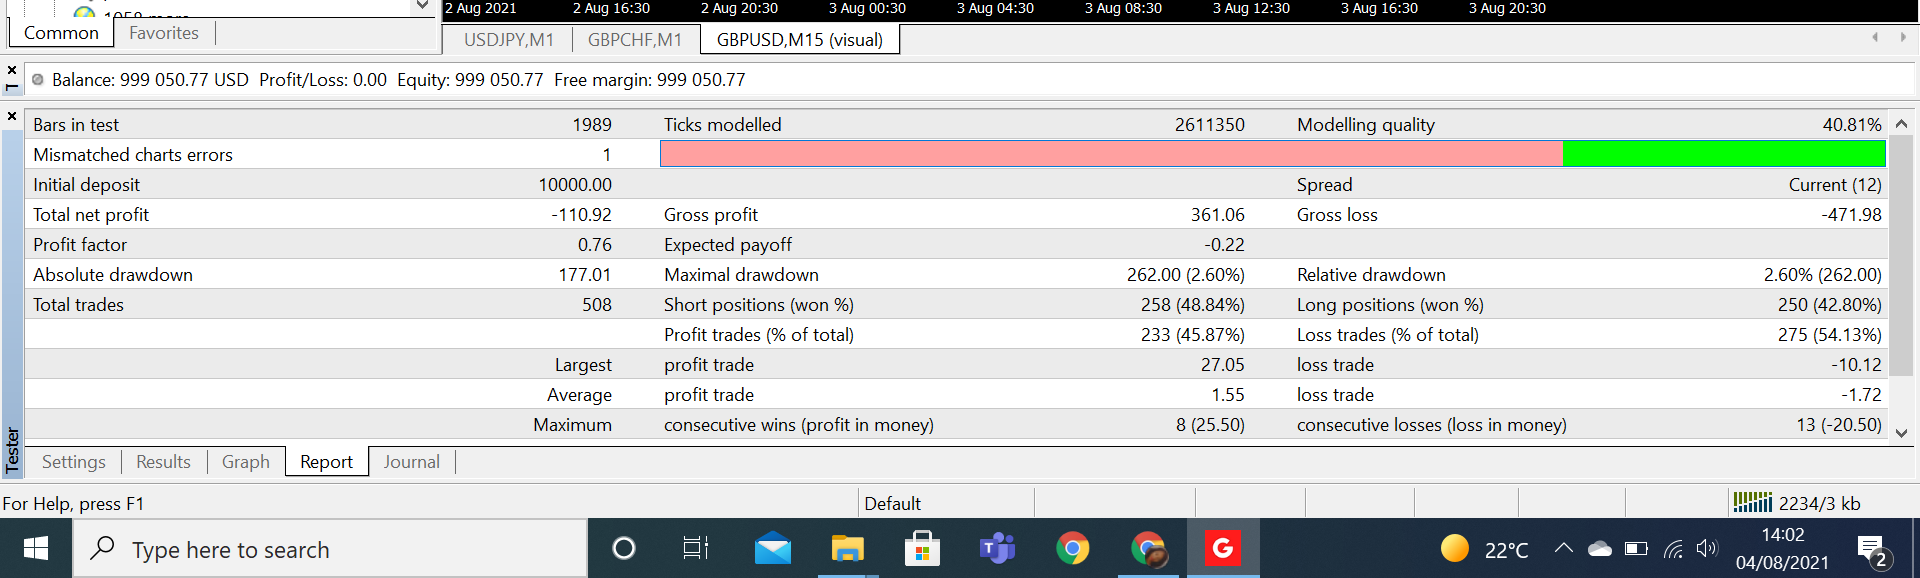Click report vertical scrollbar thumb
This screenshot has width=1920, height=578.
(1901, 256)
